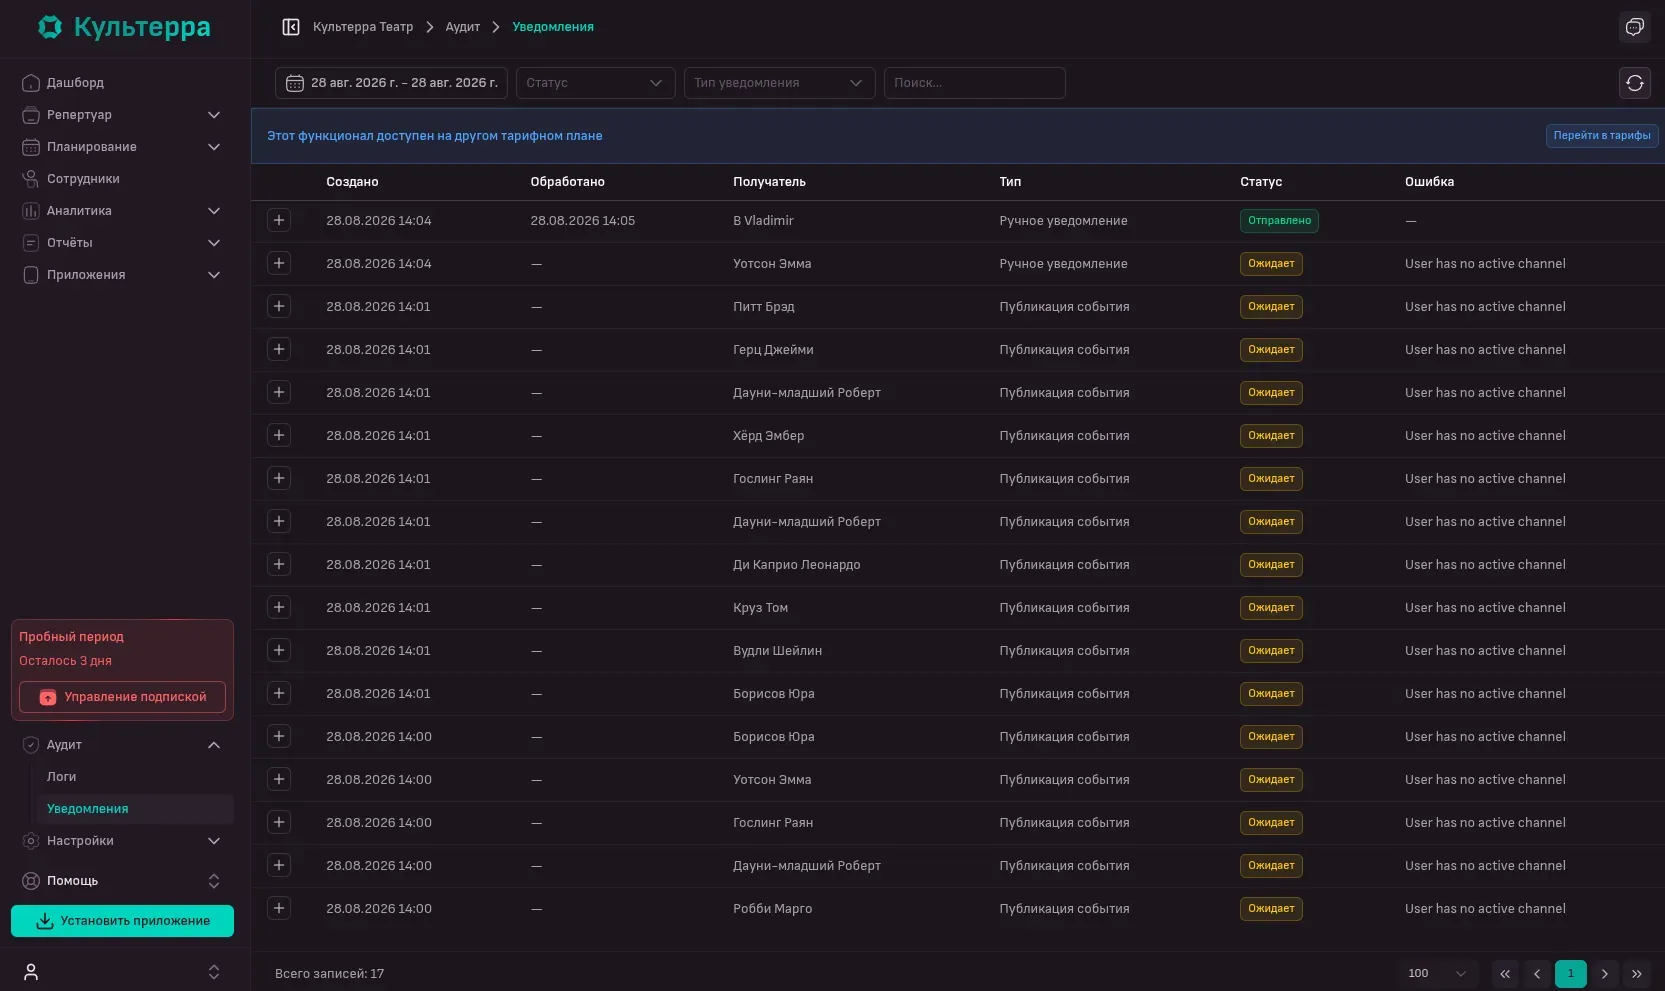Expand row for Питт Брэд notification
The height and width of the screenshot is (991, 1665).
coord(279,306)
